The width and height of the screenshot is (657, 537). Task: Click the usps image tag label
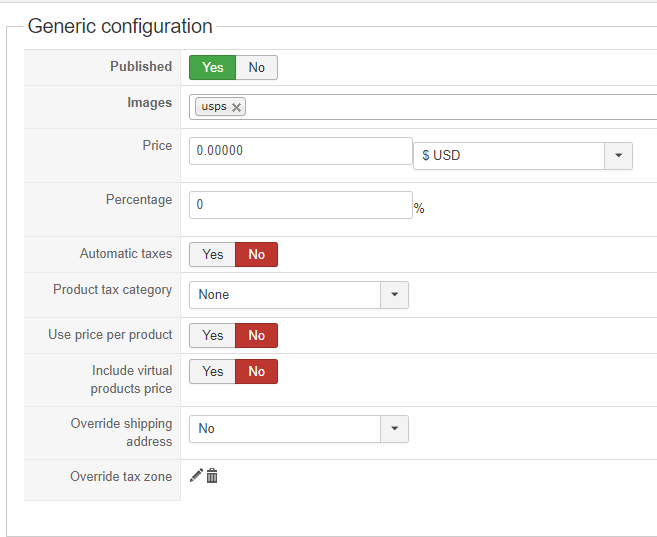(x=213, y=107)
